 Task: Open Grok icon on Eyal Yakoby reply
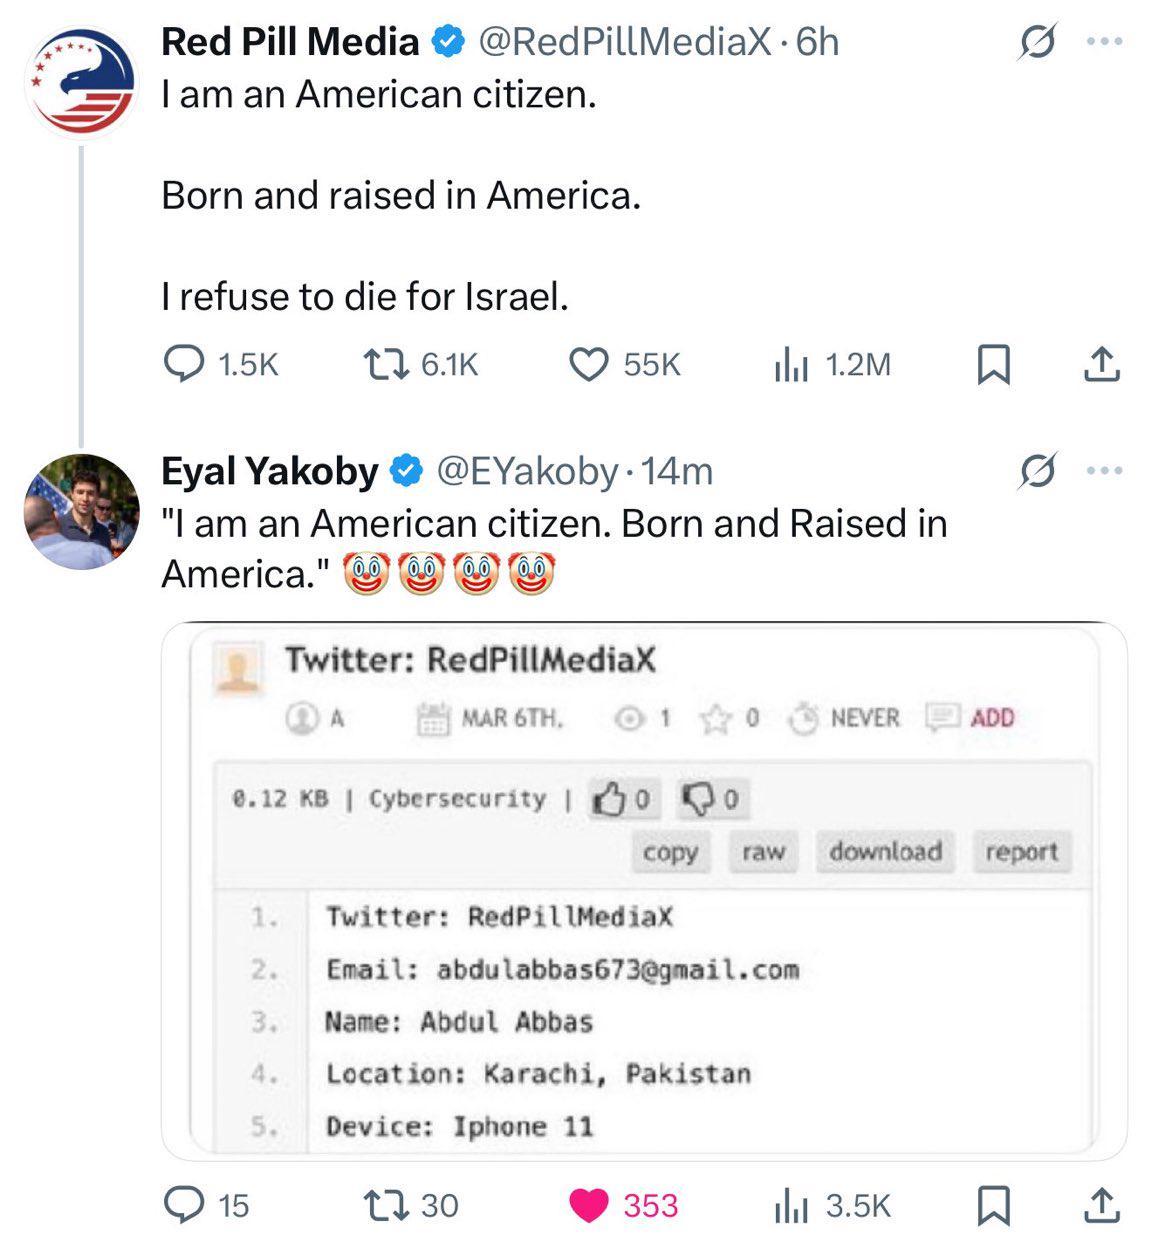click(1037, 471)
